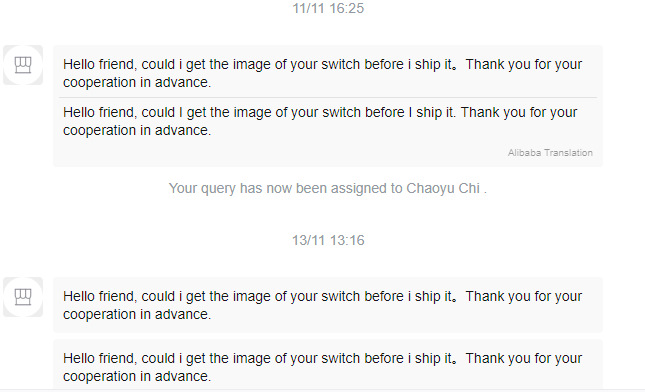Click the agent name Chaoyu Chi

pyautogui.click(x=443, y=188)
